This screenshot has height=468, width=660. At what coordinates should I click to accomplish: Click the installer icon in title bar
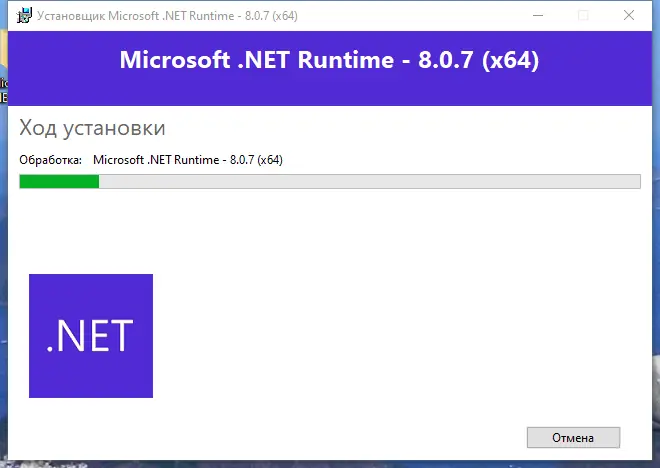(x=24, y=16)
